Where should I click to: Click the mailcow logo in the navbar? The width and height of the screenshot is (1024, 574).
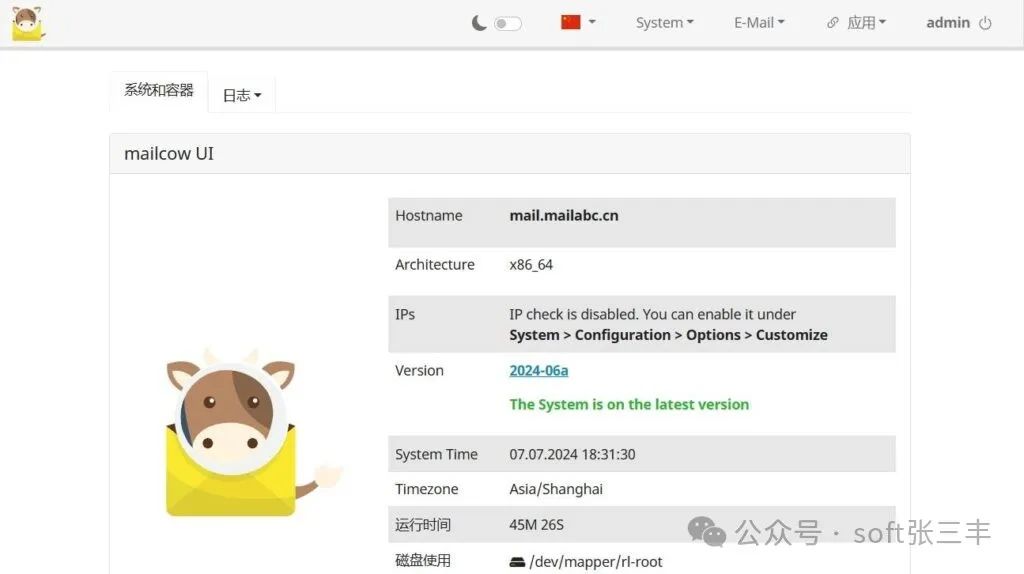[x=28, y=23]
